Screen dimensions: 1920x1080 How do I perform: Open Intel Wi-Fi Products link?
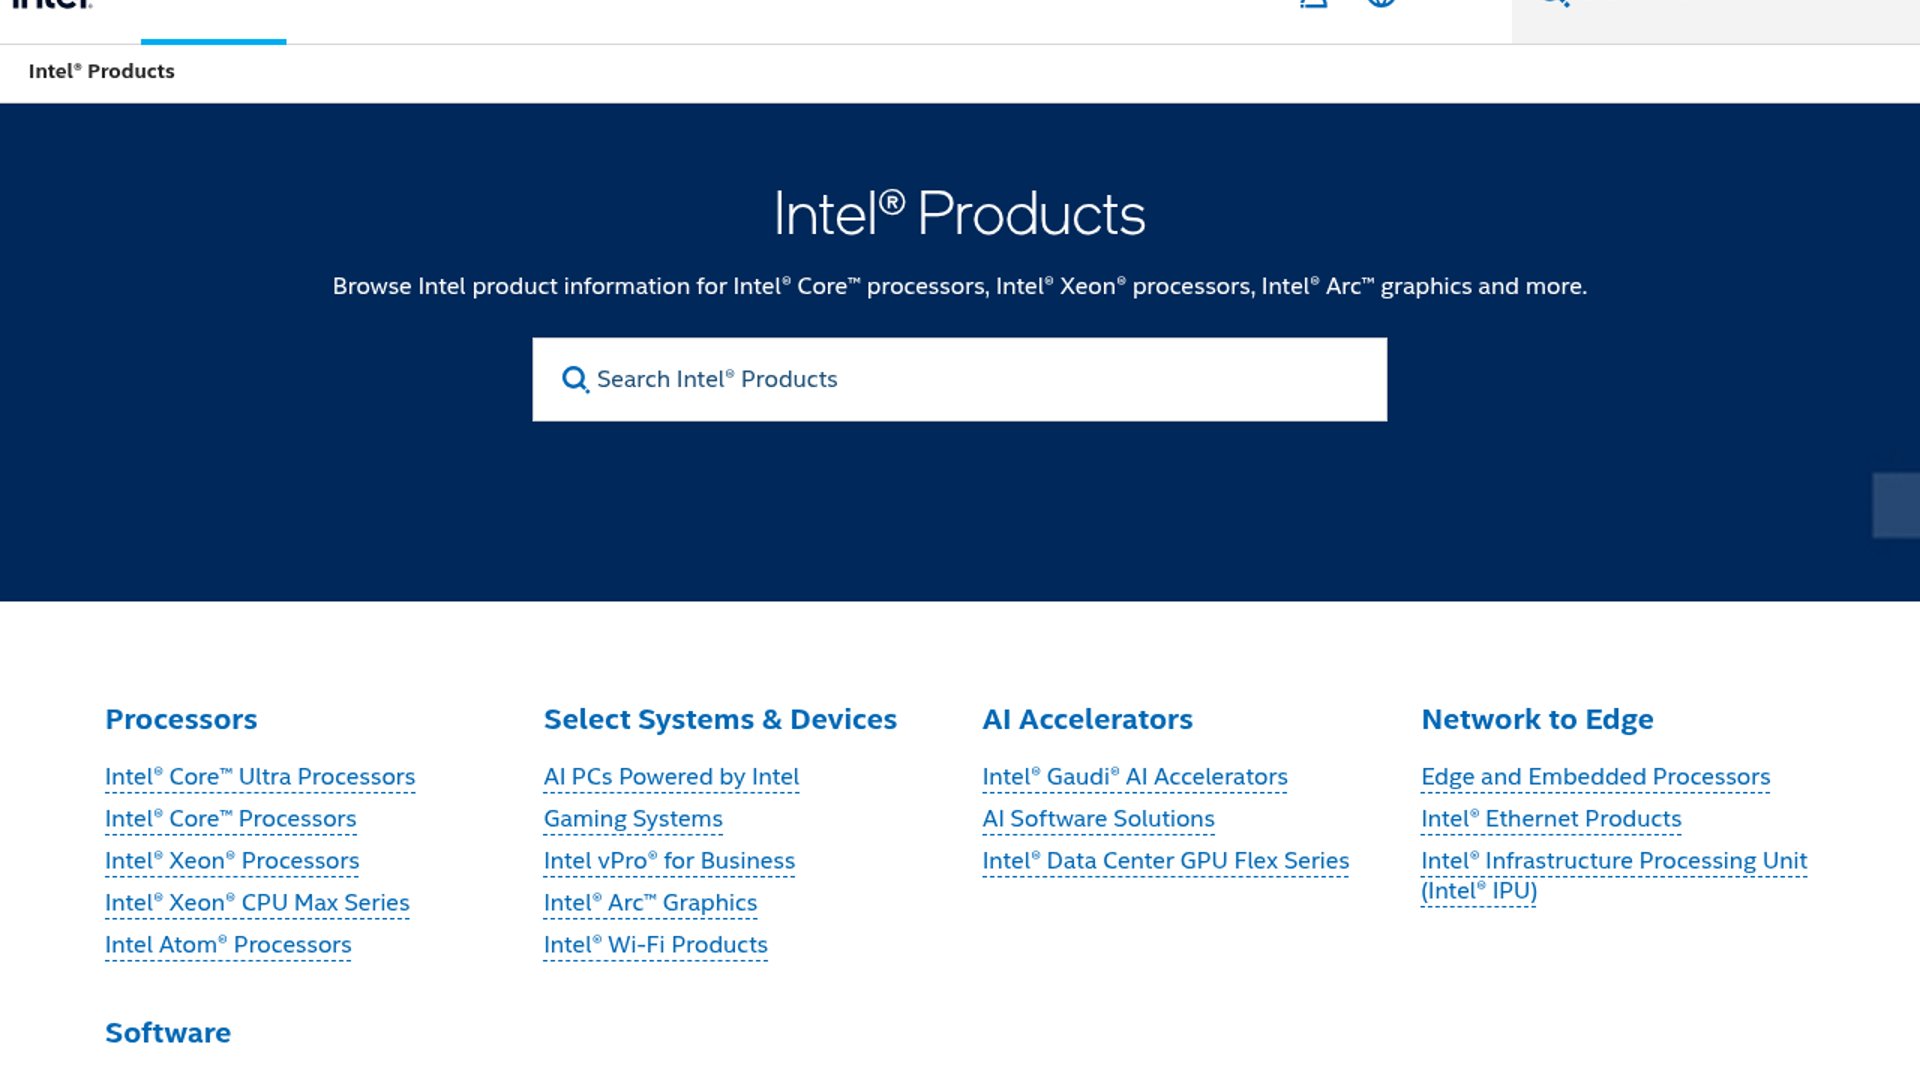pyautogui.click(x=655, y=945)
